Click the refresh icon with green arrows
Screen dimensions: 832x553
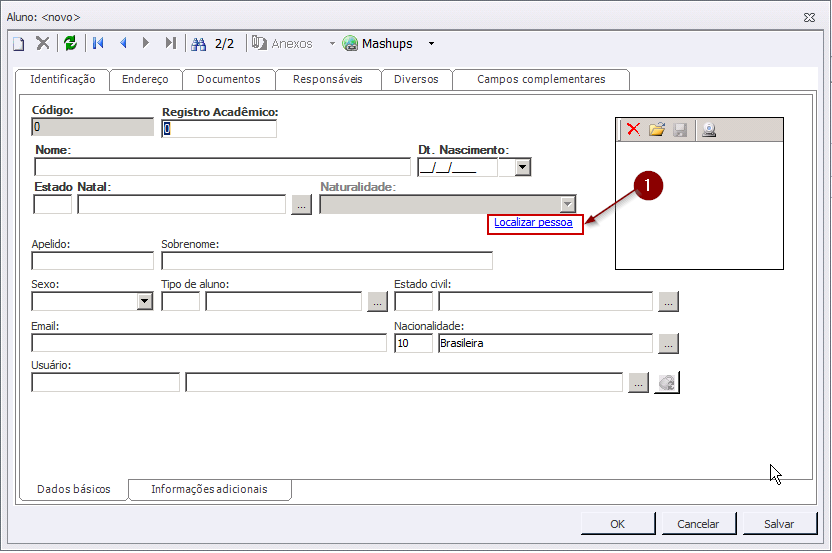70,44
